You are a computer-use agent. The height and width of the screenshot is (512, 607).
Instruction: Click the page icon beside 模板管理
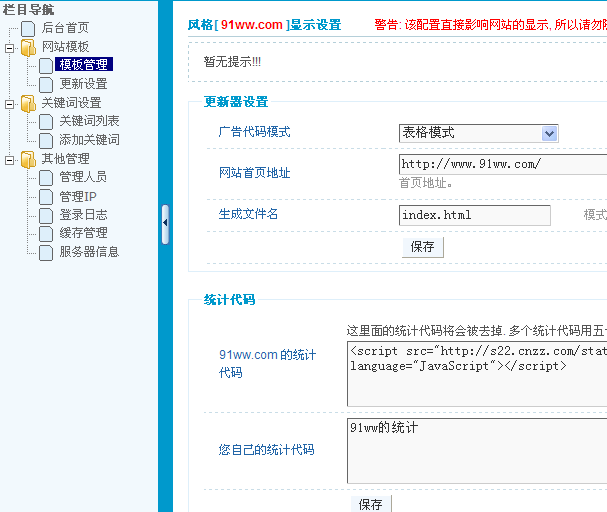click(x=46, y=65)
